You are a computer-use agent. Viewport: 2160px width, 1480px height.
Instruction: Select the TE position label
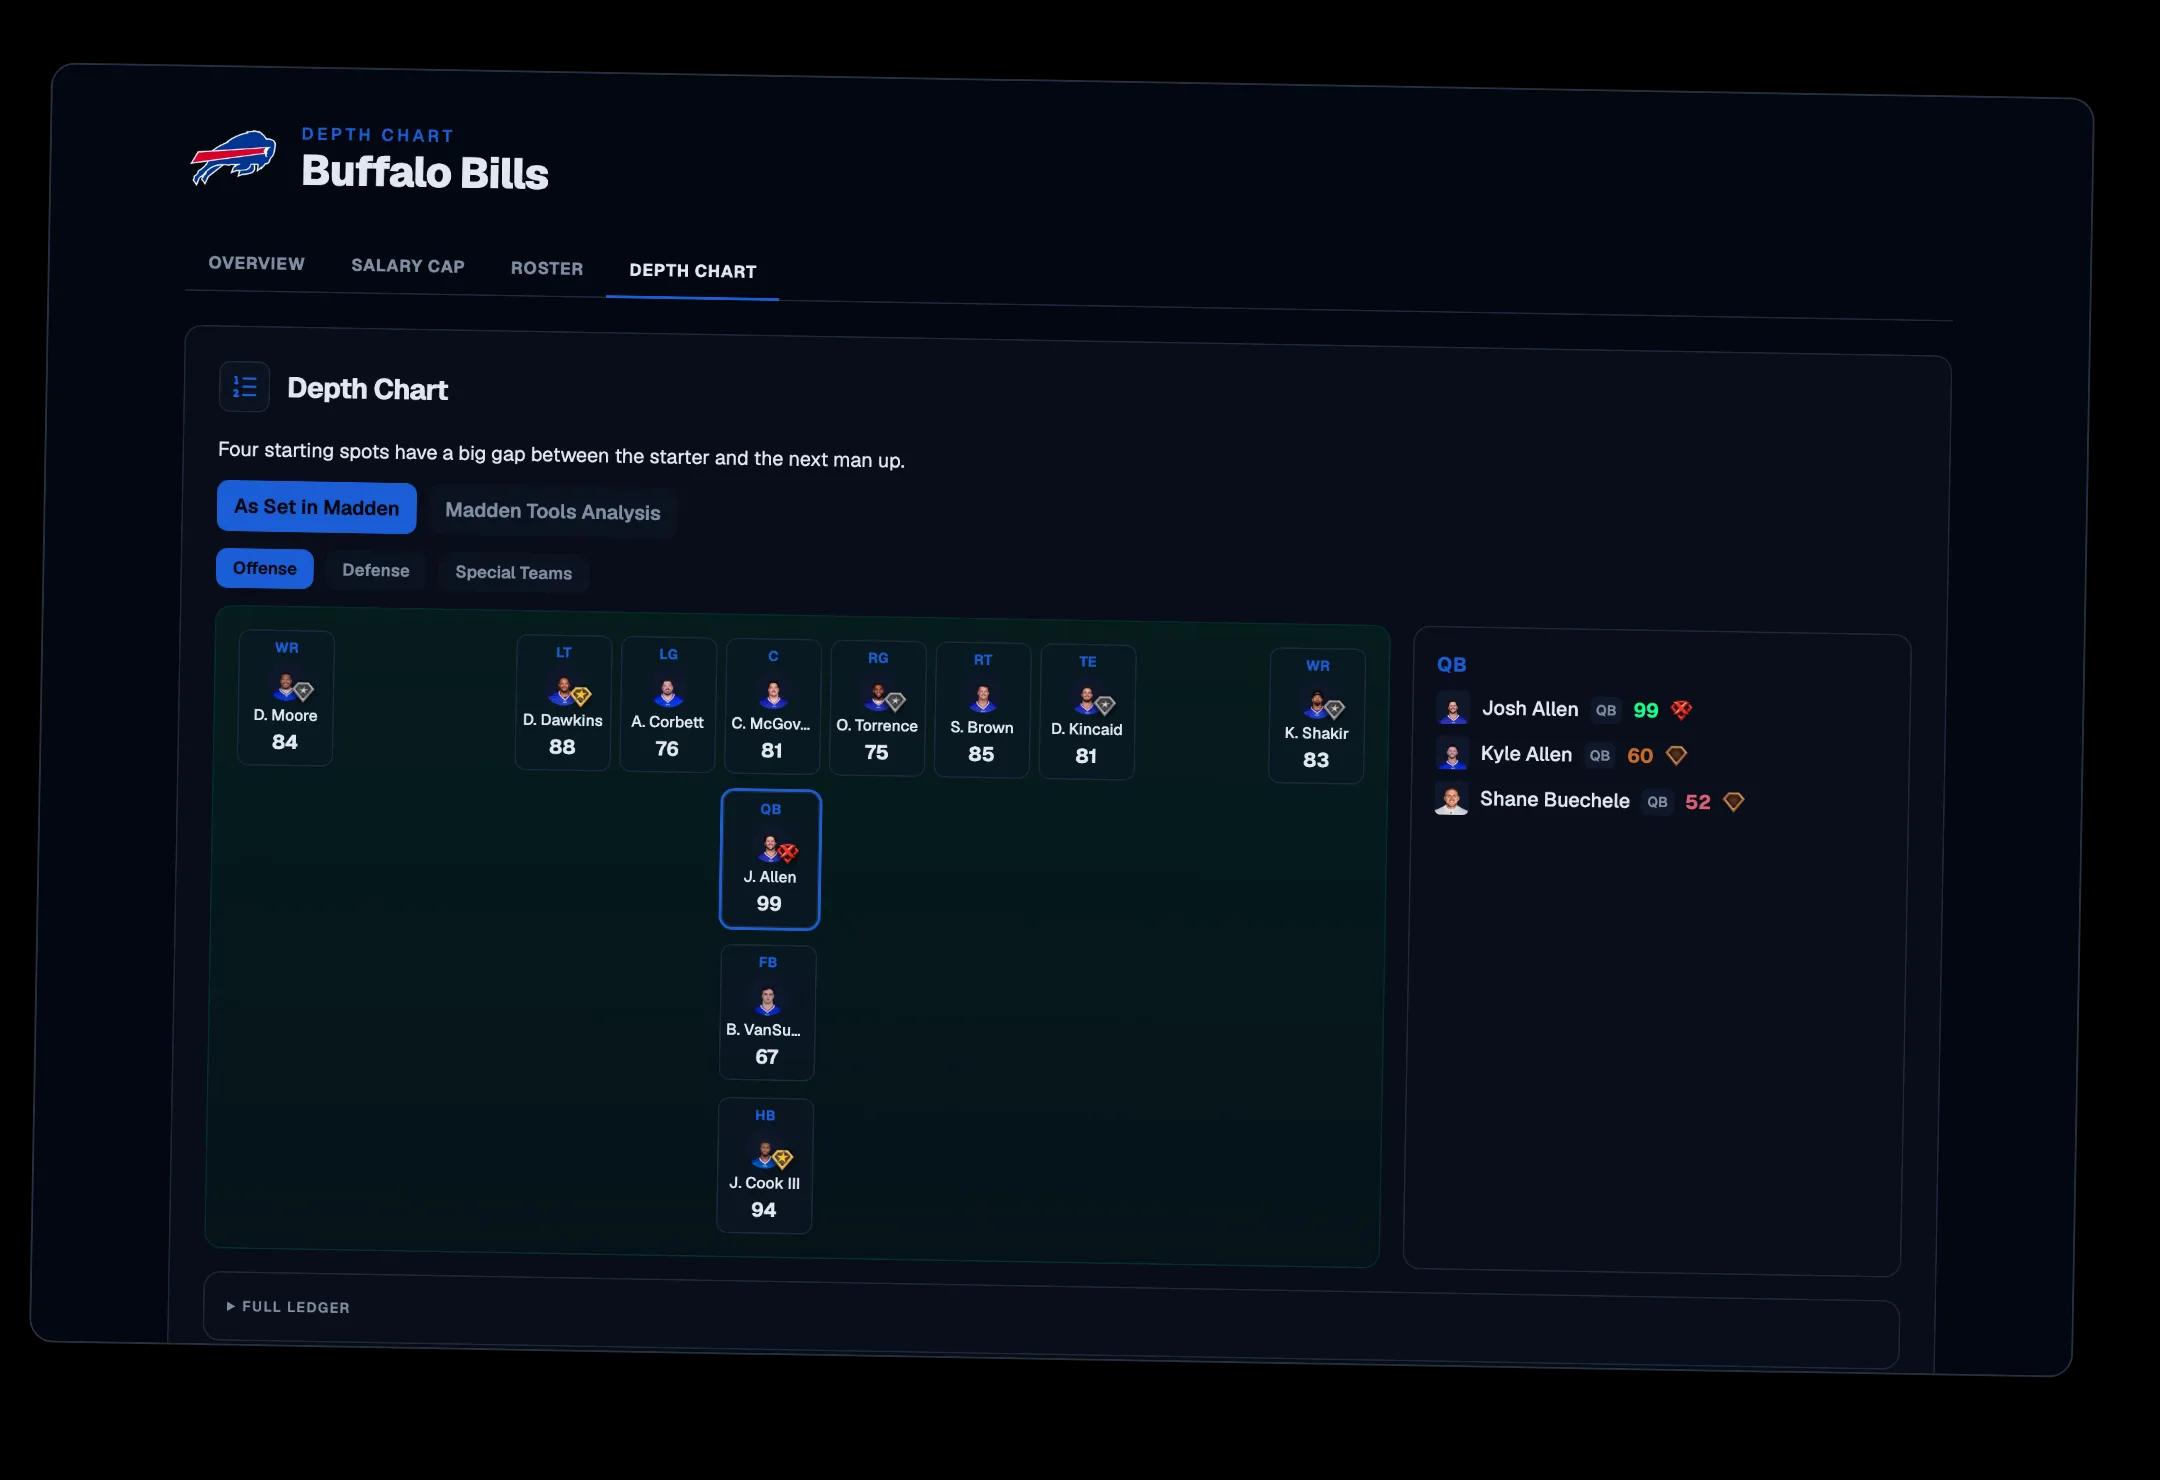point(1088,662)
